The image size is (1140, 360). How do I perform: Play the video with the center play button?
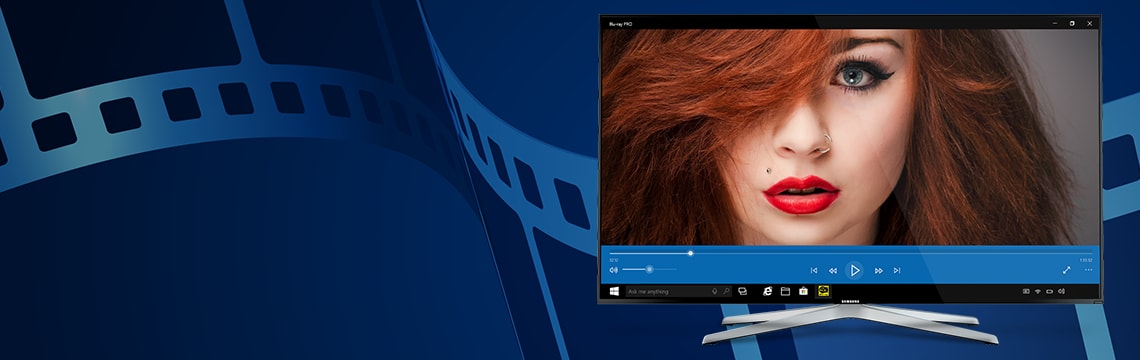click(854, 271)
